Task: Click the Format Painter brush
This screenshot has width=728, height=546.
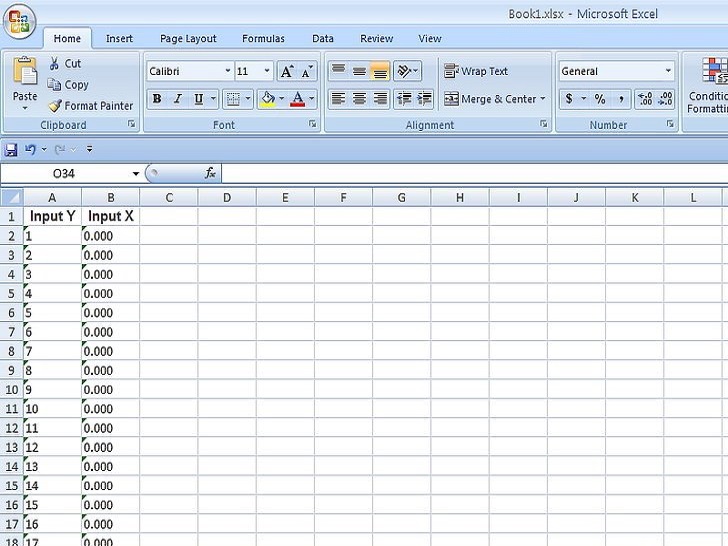Action: point(56,106)
